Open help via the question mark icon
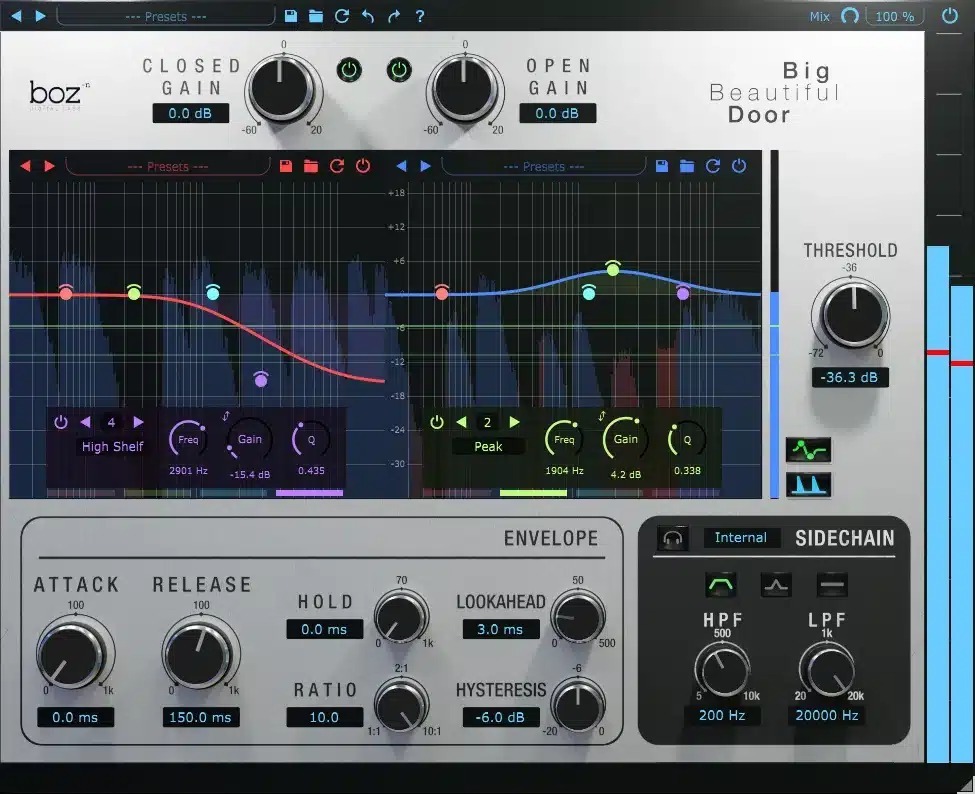975x794 pixels. (x=418, y=15)
